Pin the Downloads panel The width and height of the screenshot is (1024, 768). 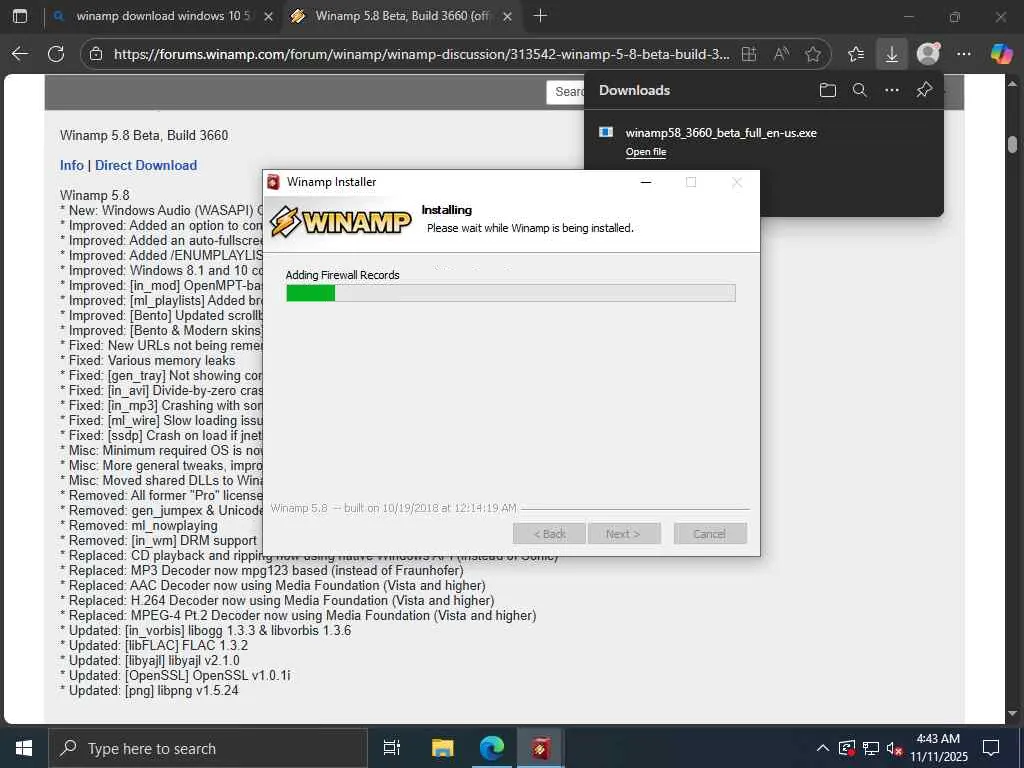[924, 90]
